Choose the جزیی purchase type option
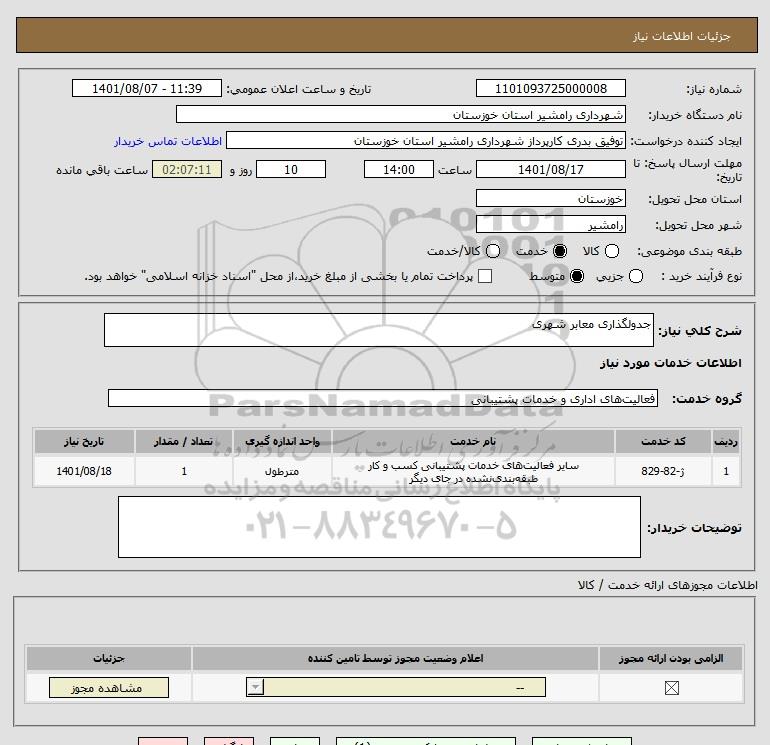 635,276
